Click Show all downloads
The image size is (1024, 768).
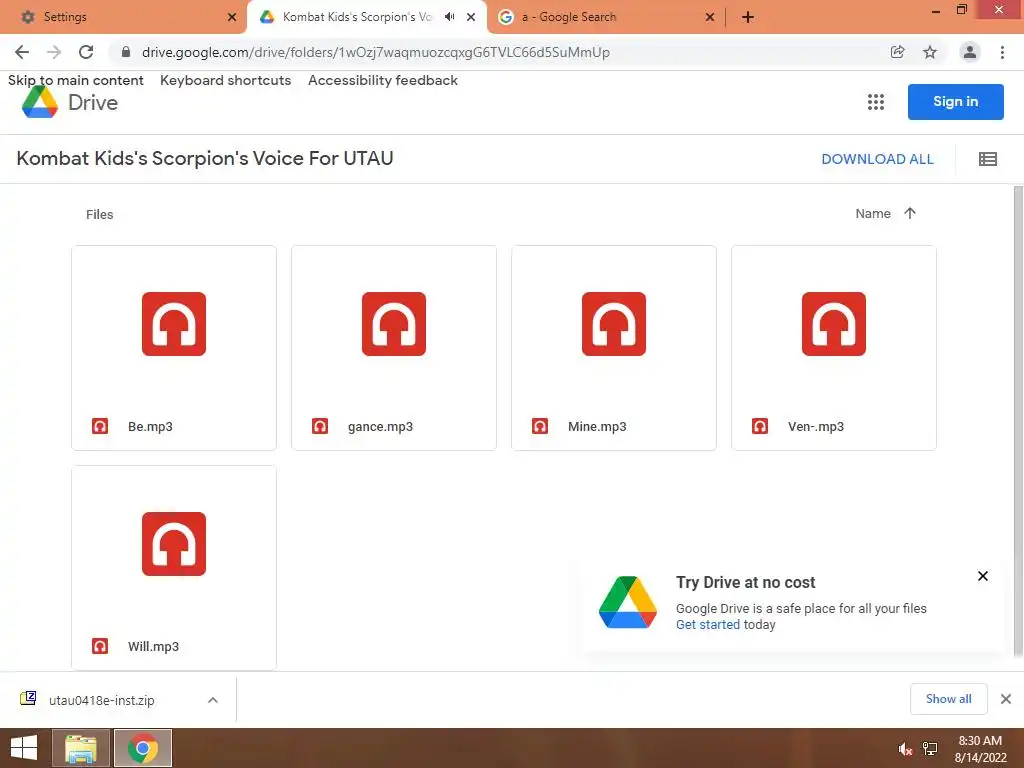(x=949, y=699)
